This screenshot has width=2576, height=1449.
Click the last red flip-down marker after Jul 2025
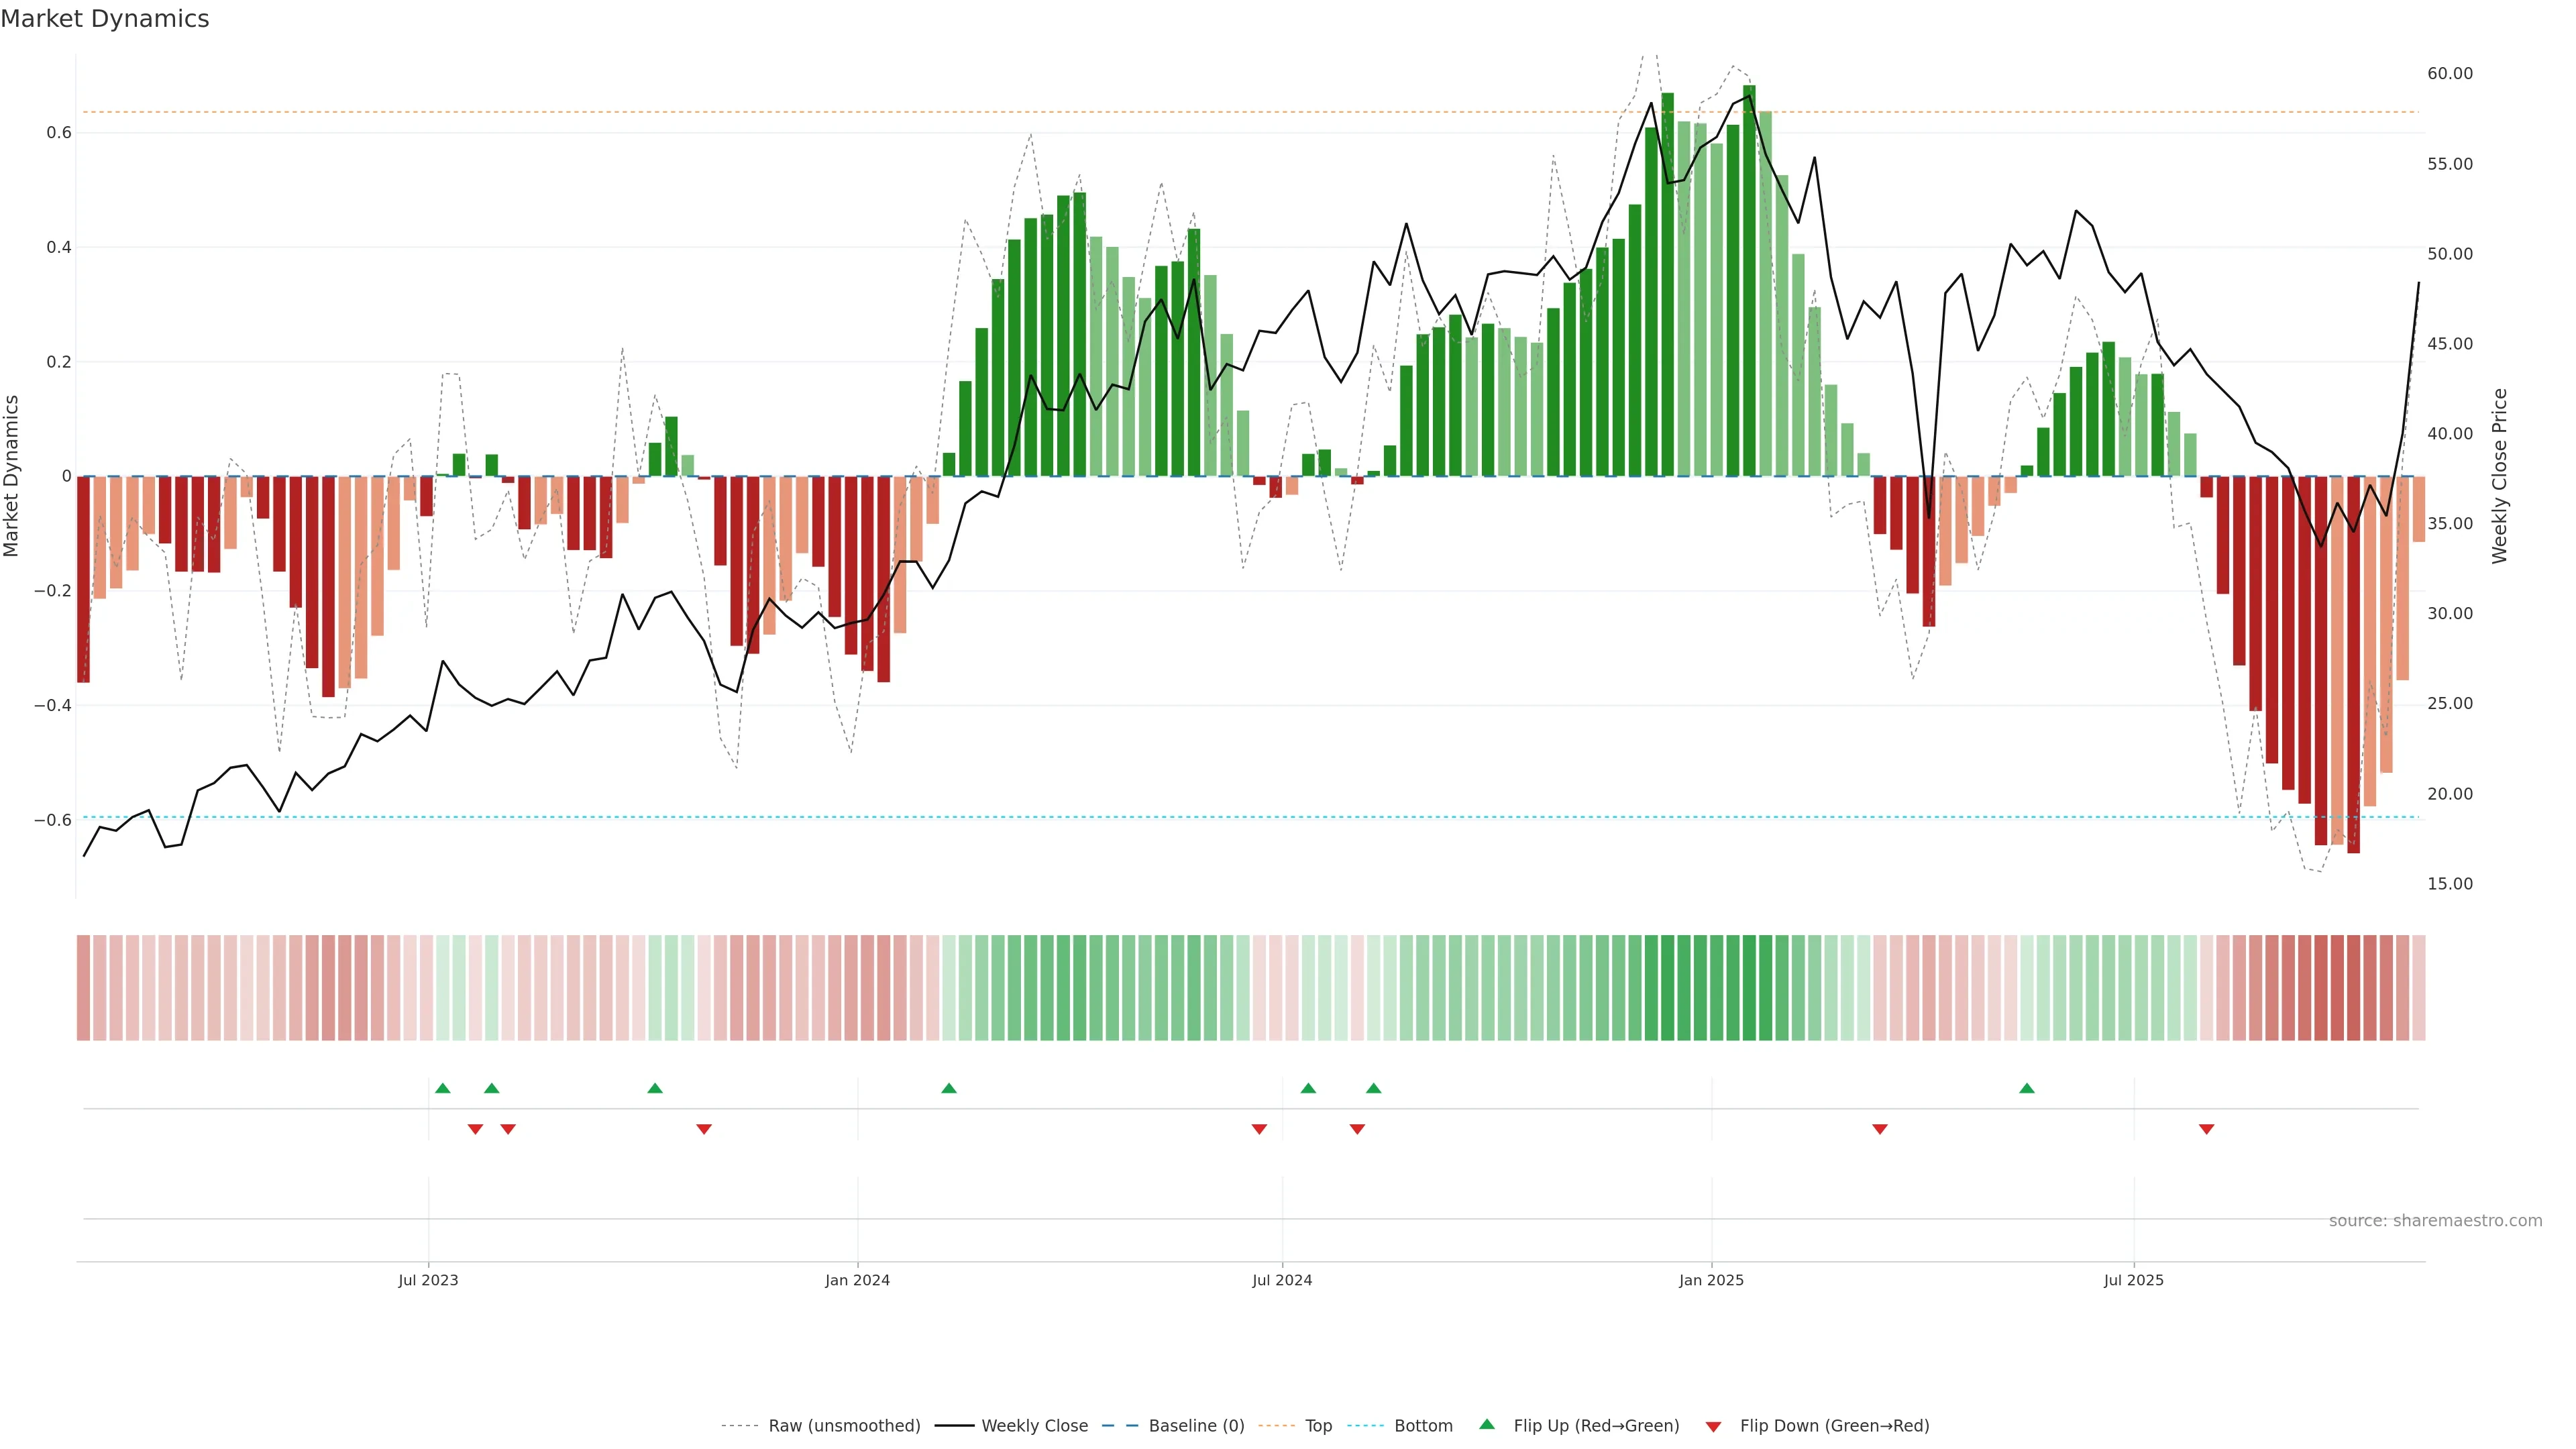tap(2206, 1129)
